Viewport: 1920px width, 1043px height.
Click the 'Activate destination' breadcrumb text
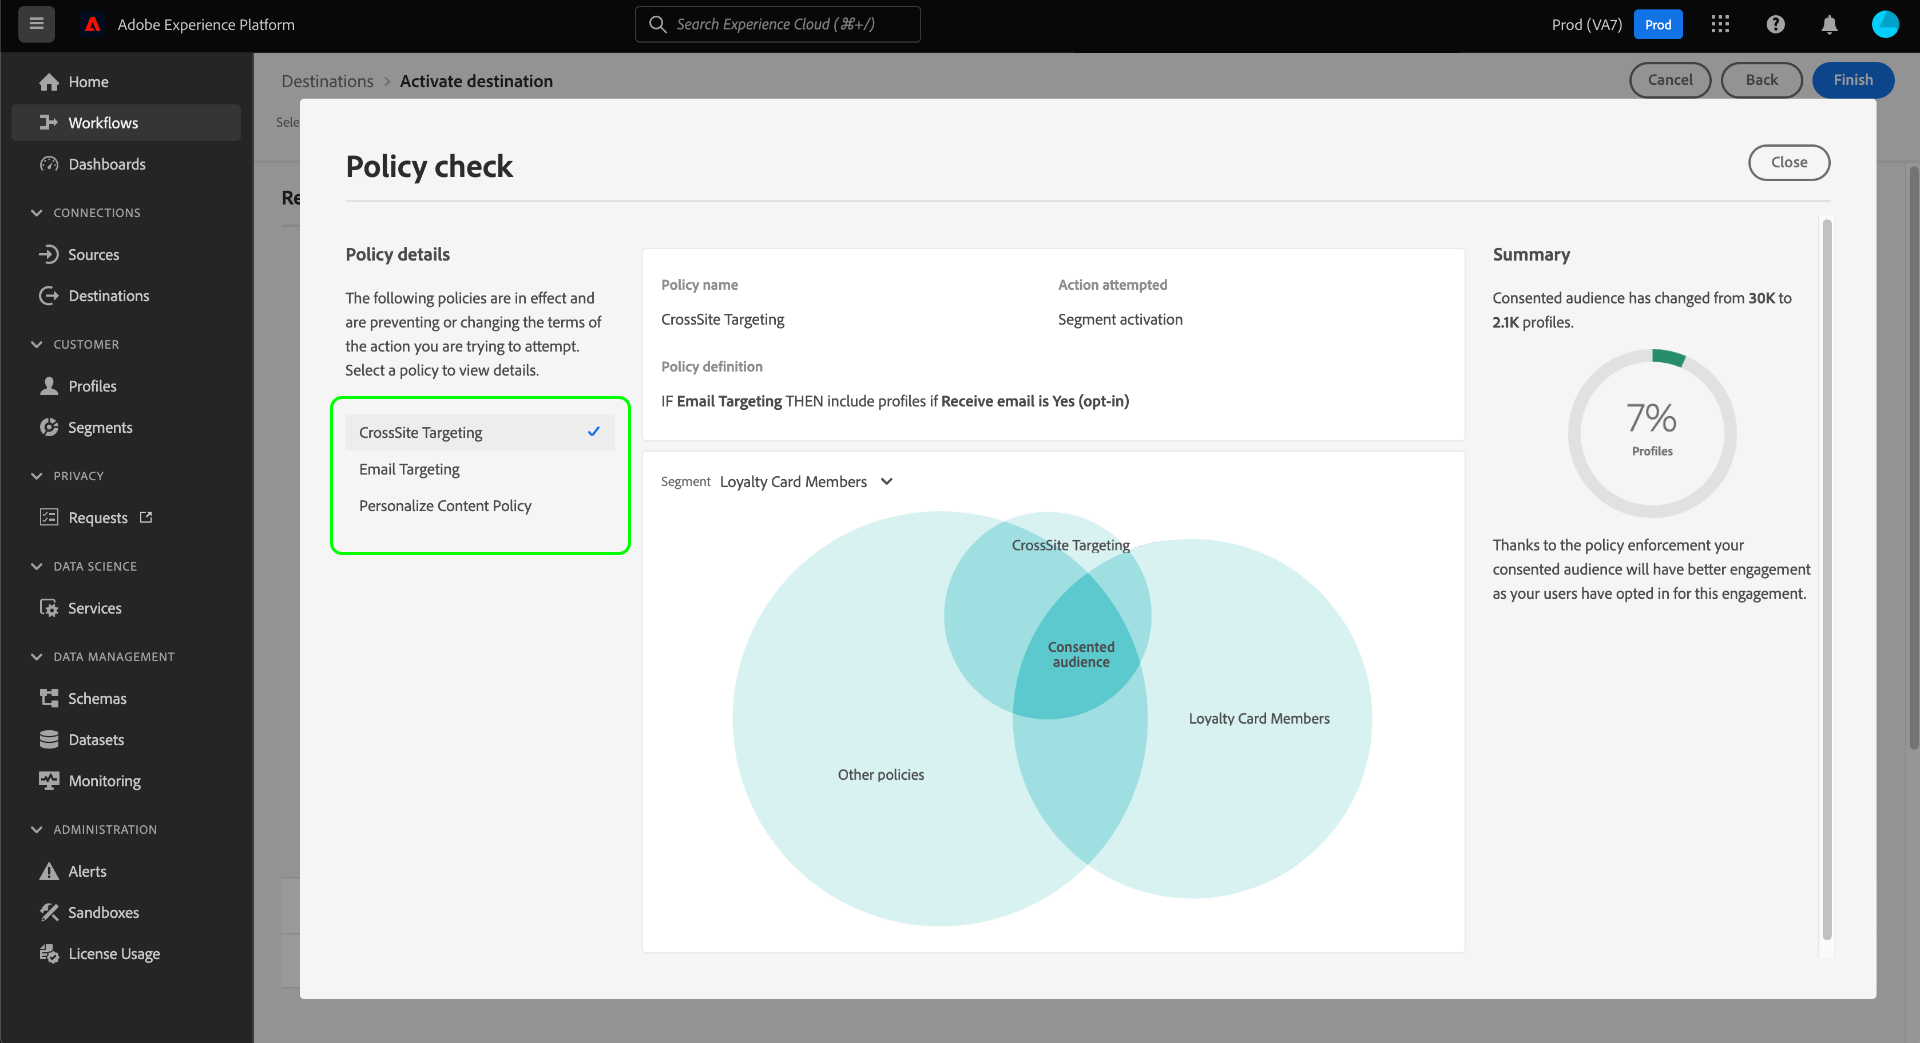[476, 81]
